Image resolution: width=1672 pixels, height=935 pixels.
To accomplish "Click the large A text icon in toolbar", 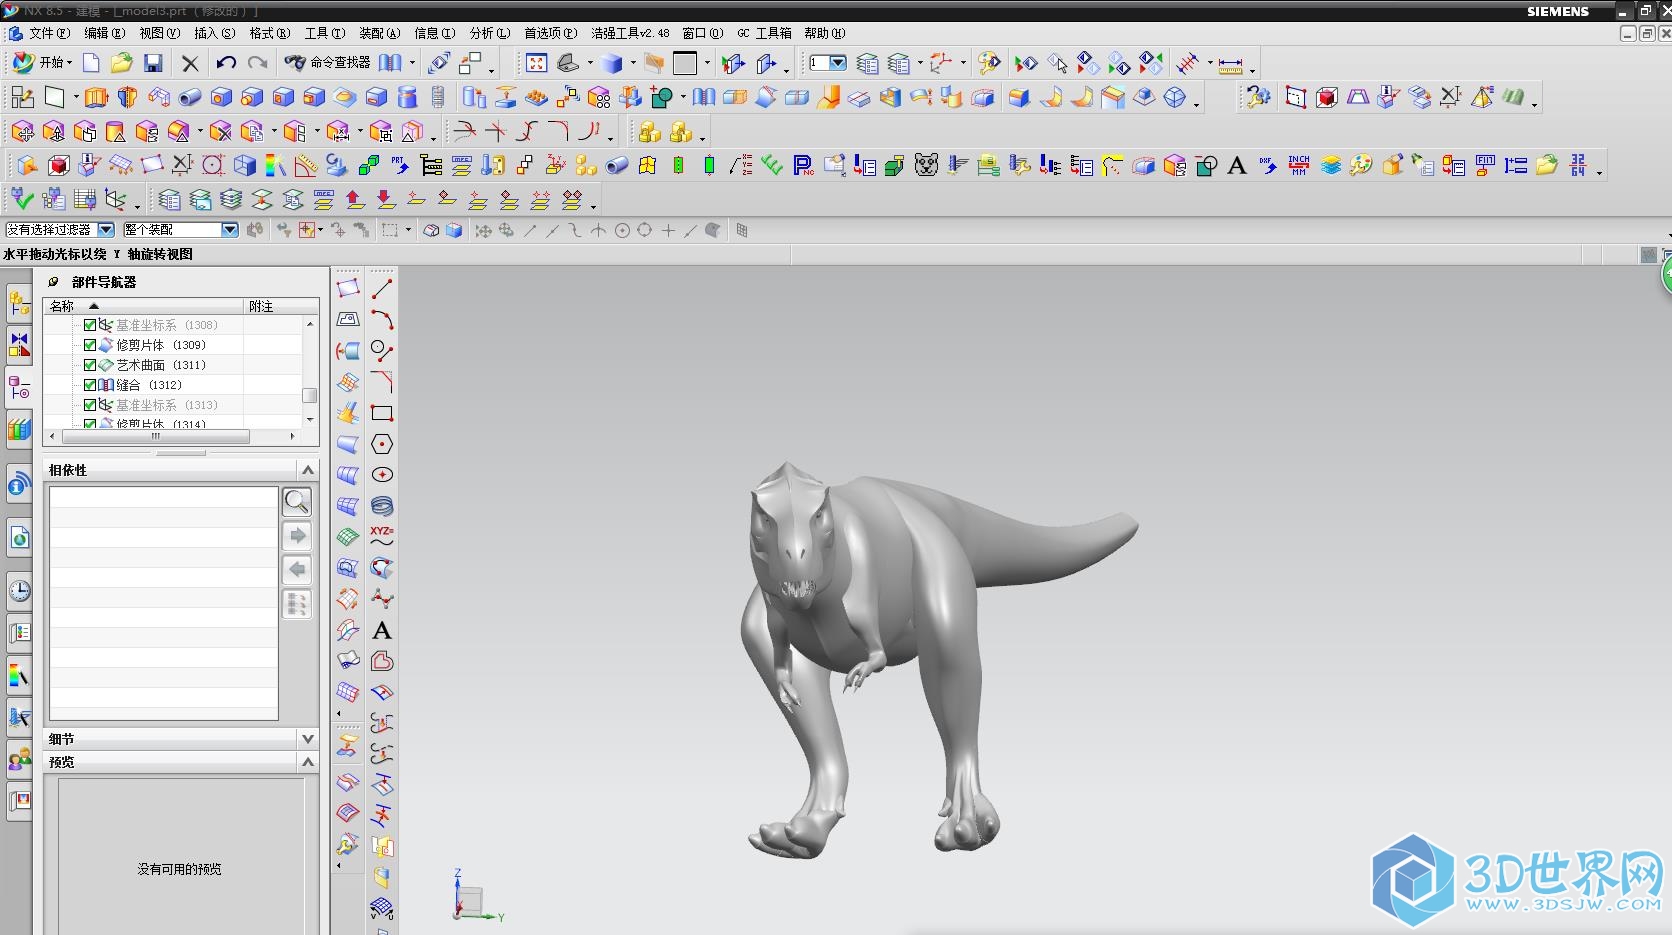I will click(1237, 165).
